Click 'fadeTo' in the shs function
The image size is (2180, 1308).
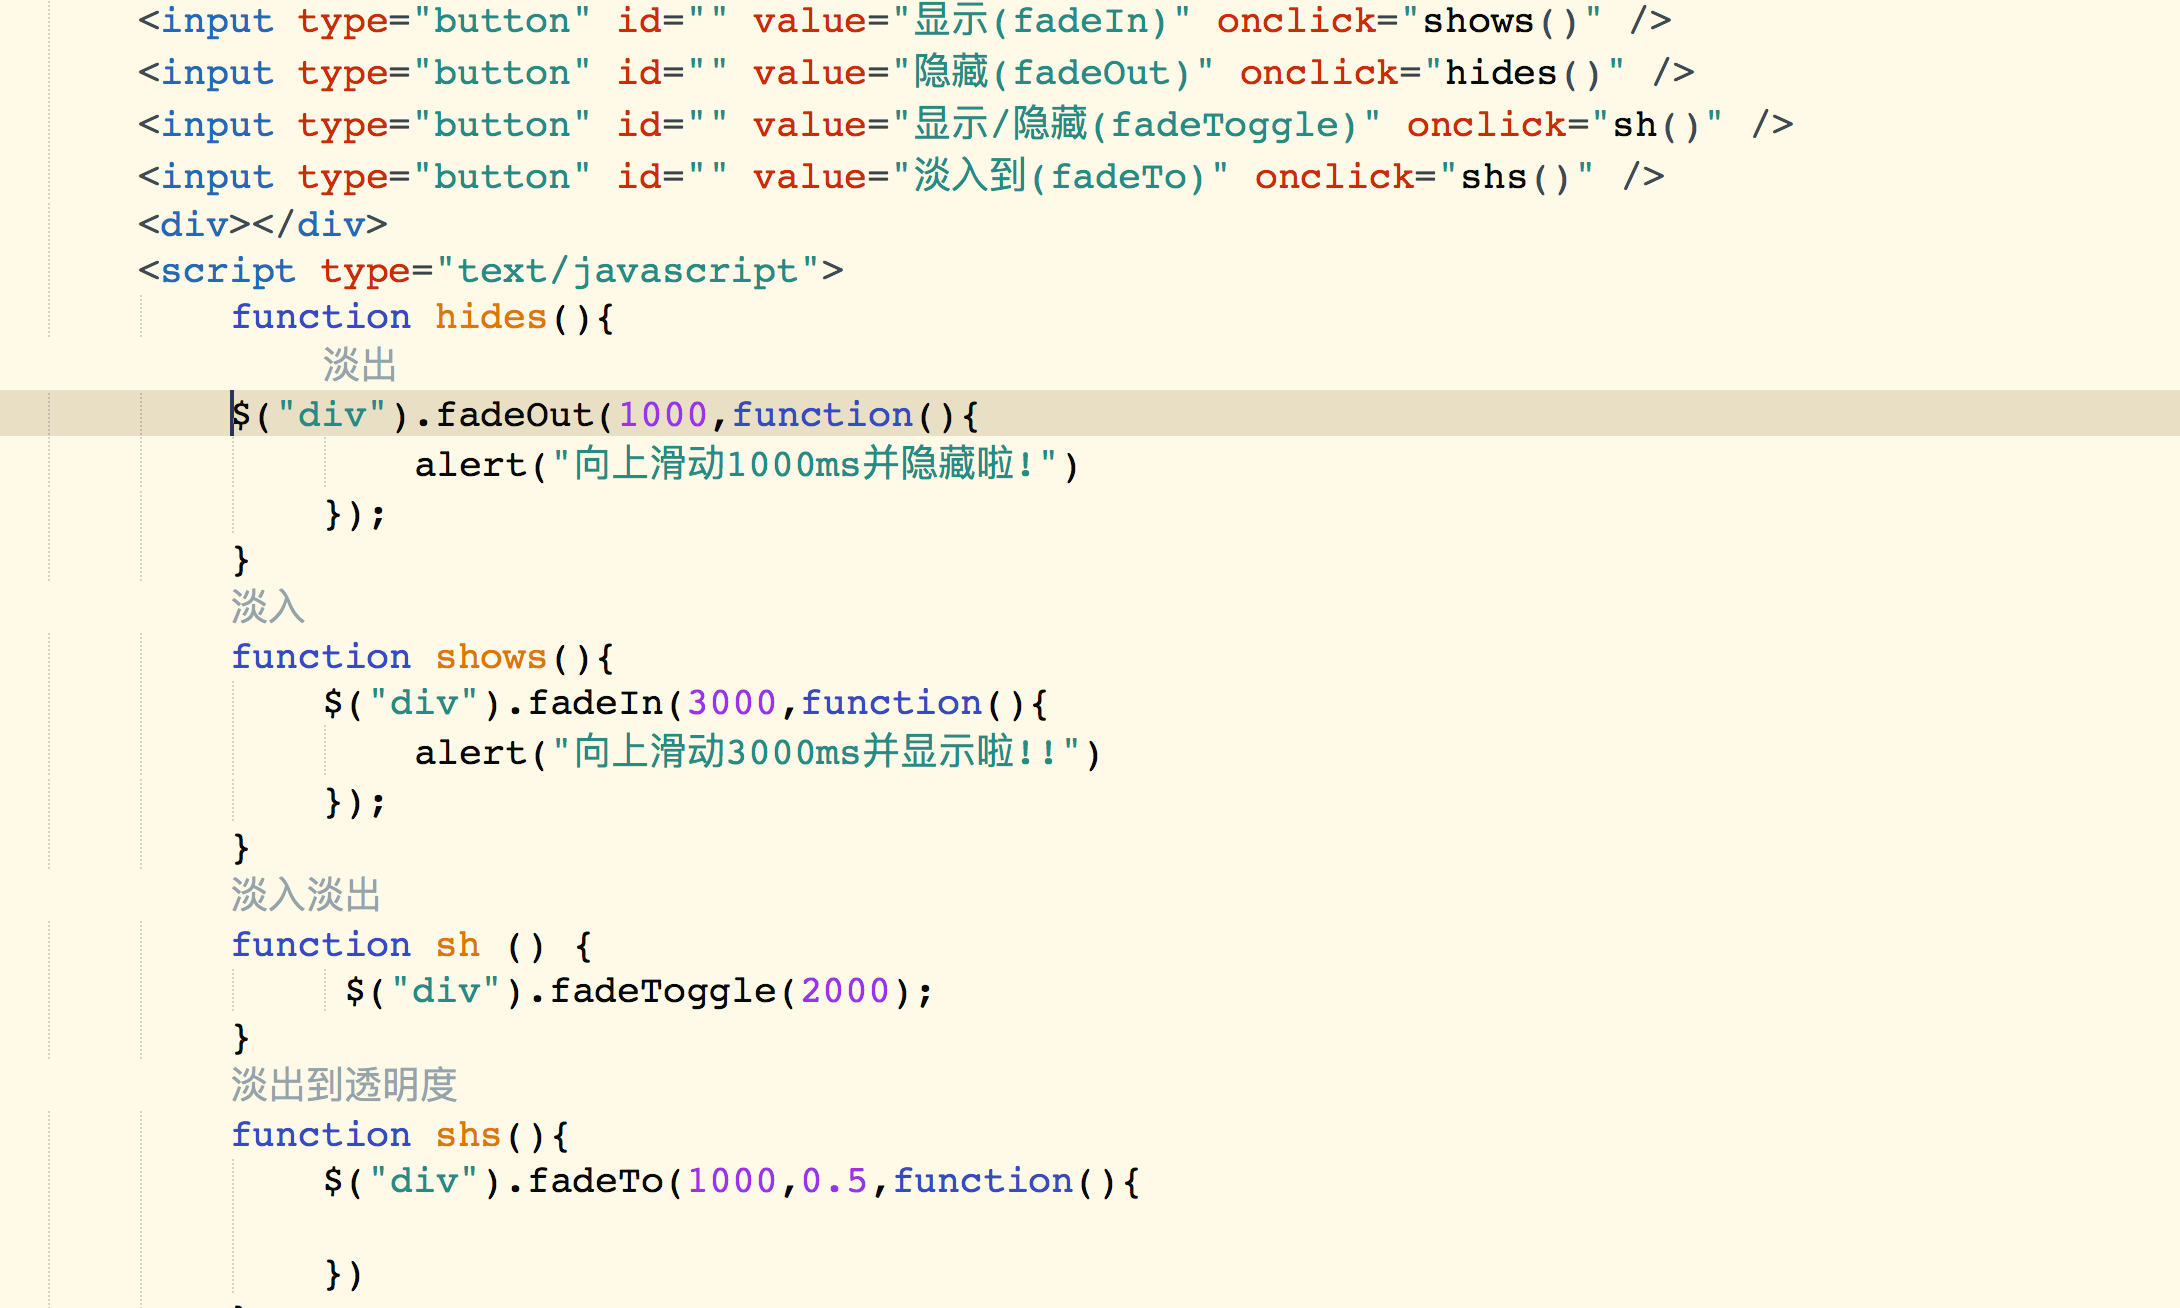point(595,1181)
